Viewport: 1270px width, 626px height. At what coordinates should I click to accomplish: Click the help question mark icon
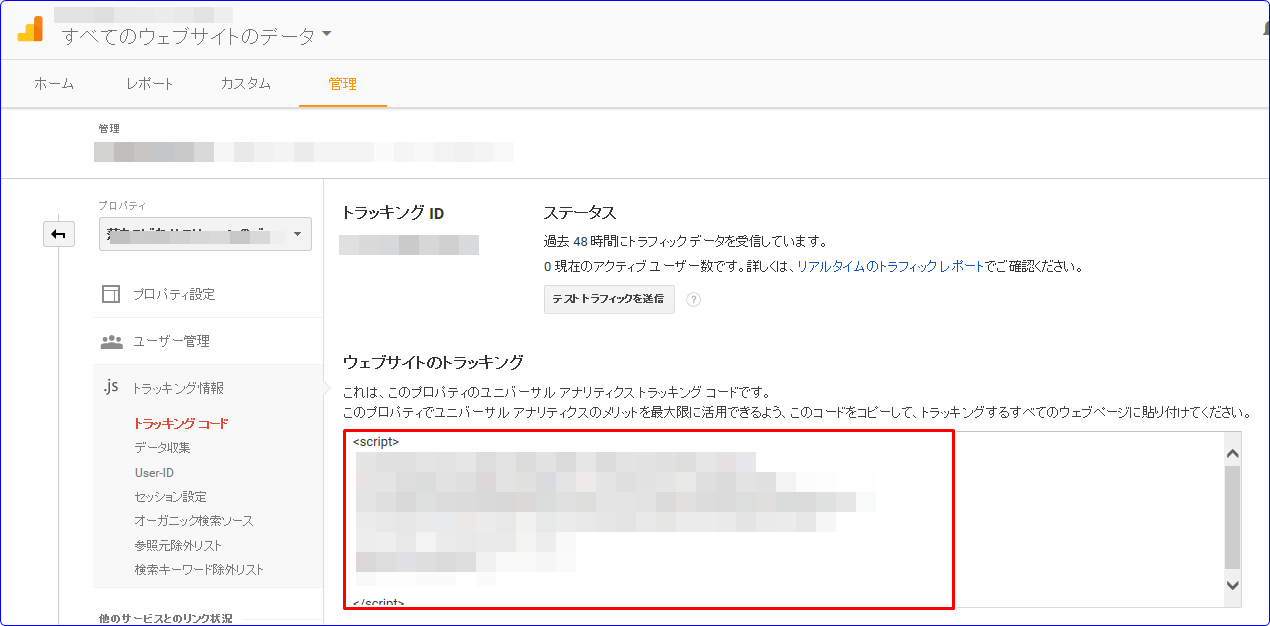click(693, 299)
